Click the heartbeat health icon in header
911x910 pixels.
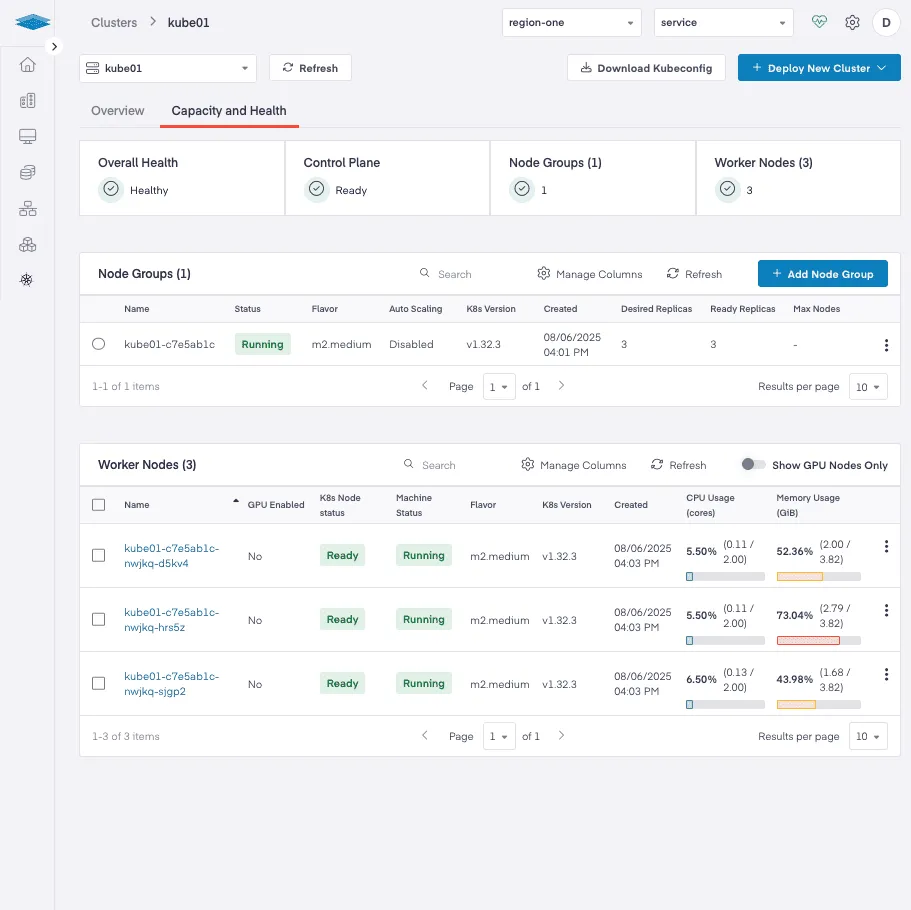(x=819, y=22)
